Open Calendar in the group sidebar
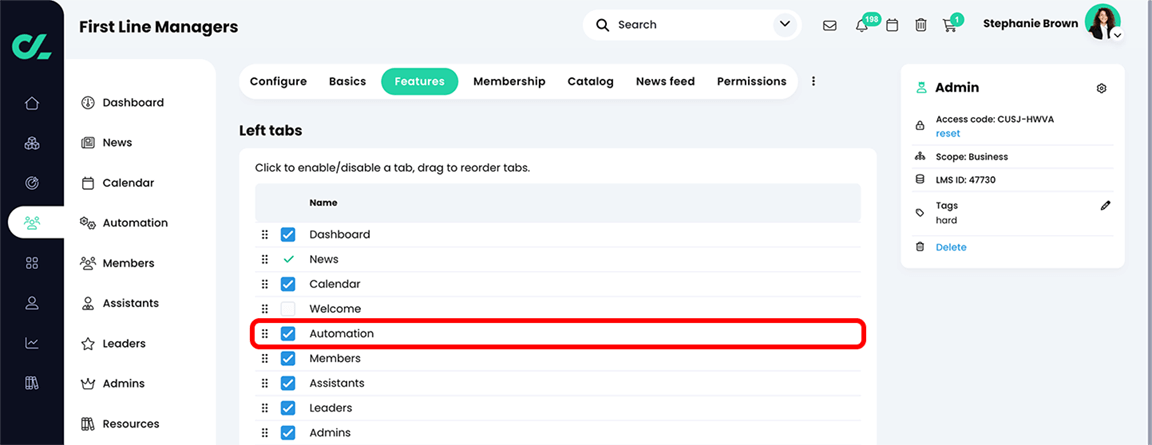 (118, 183)
